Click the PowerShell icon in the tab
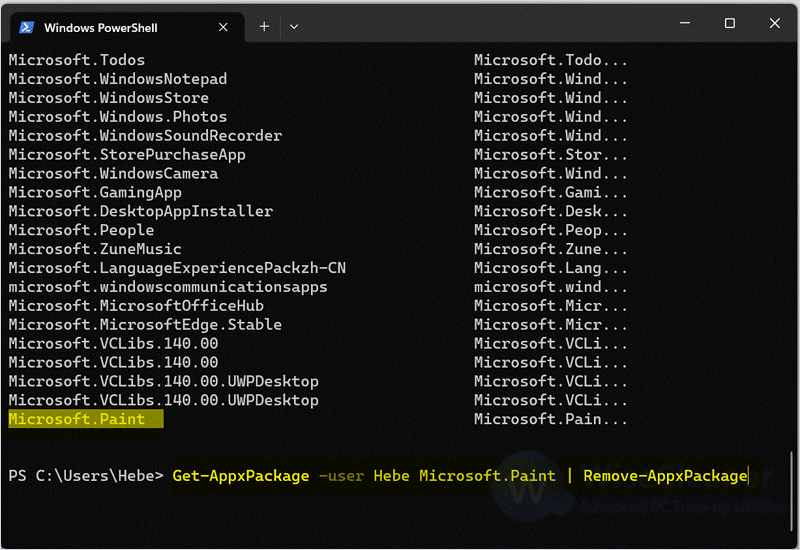 click(27, 28)
